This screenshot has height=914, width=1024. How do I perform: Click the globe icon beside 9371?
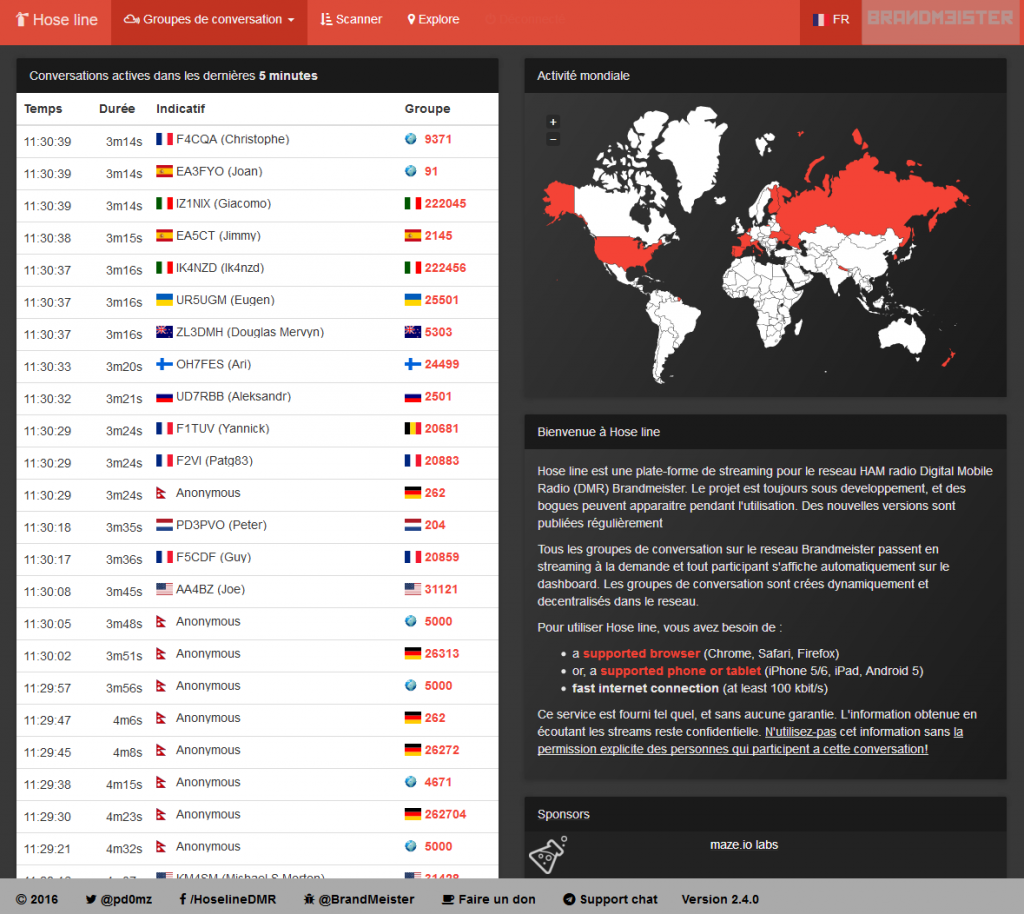tap(411, 138)
